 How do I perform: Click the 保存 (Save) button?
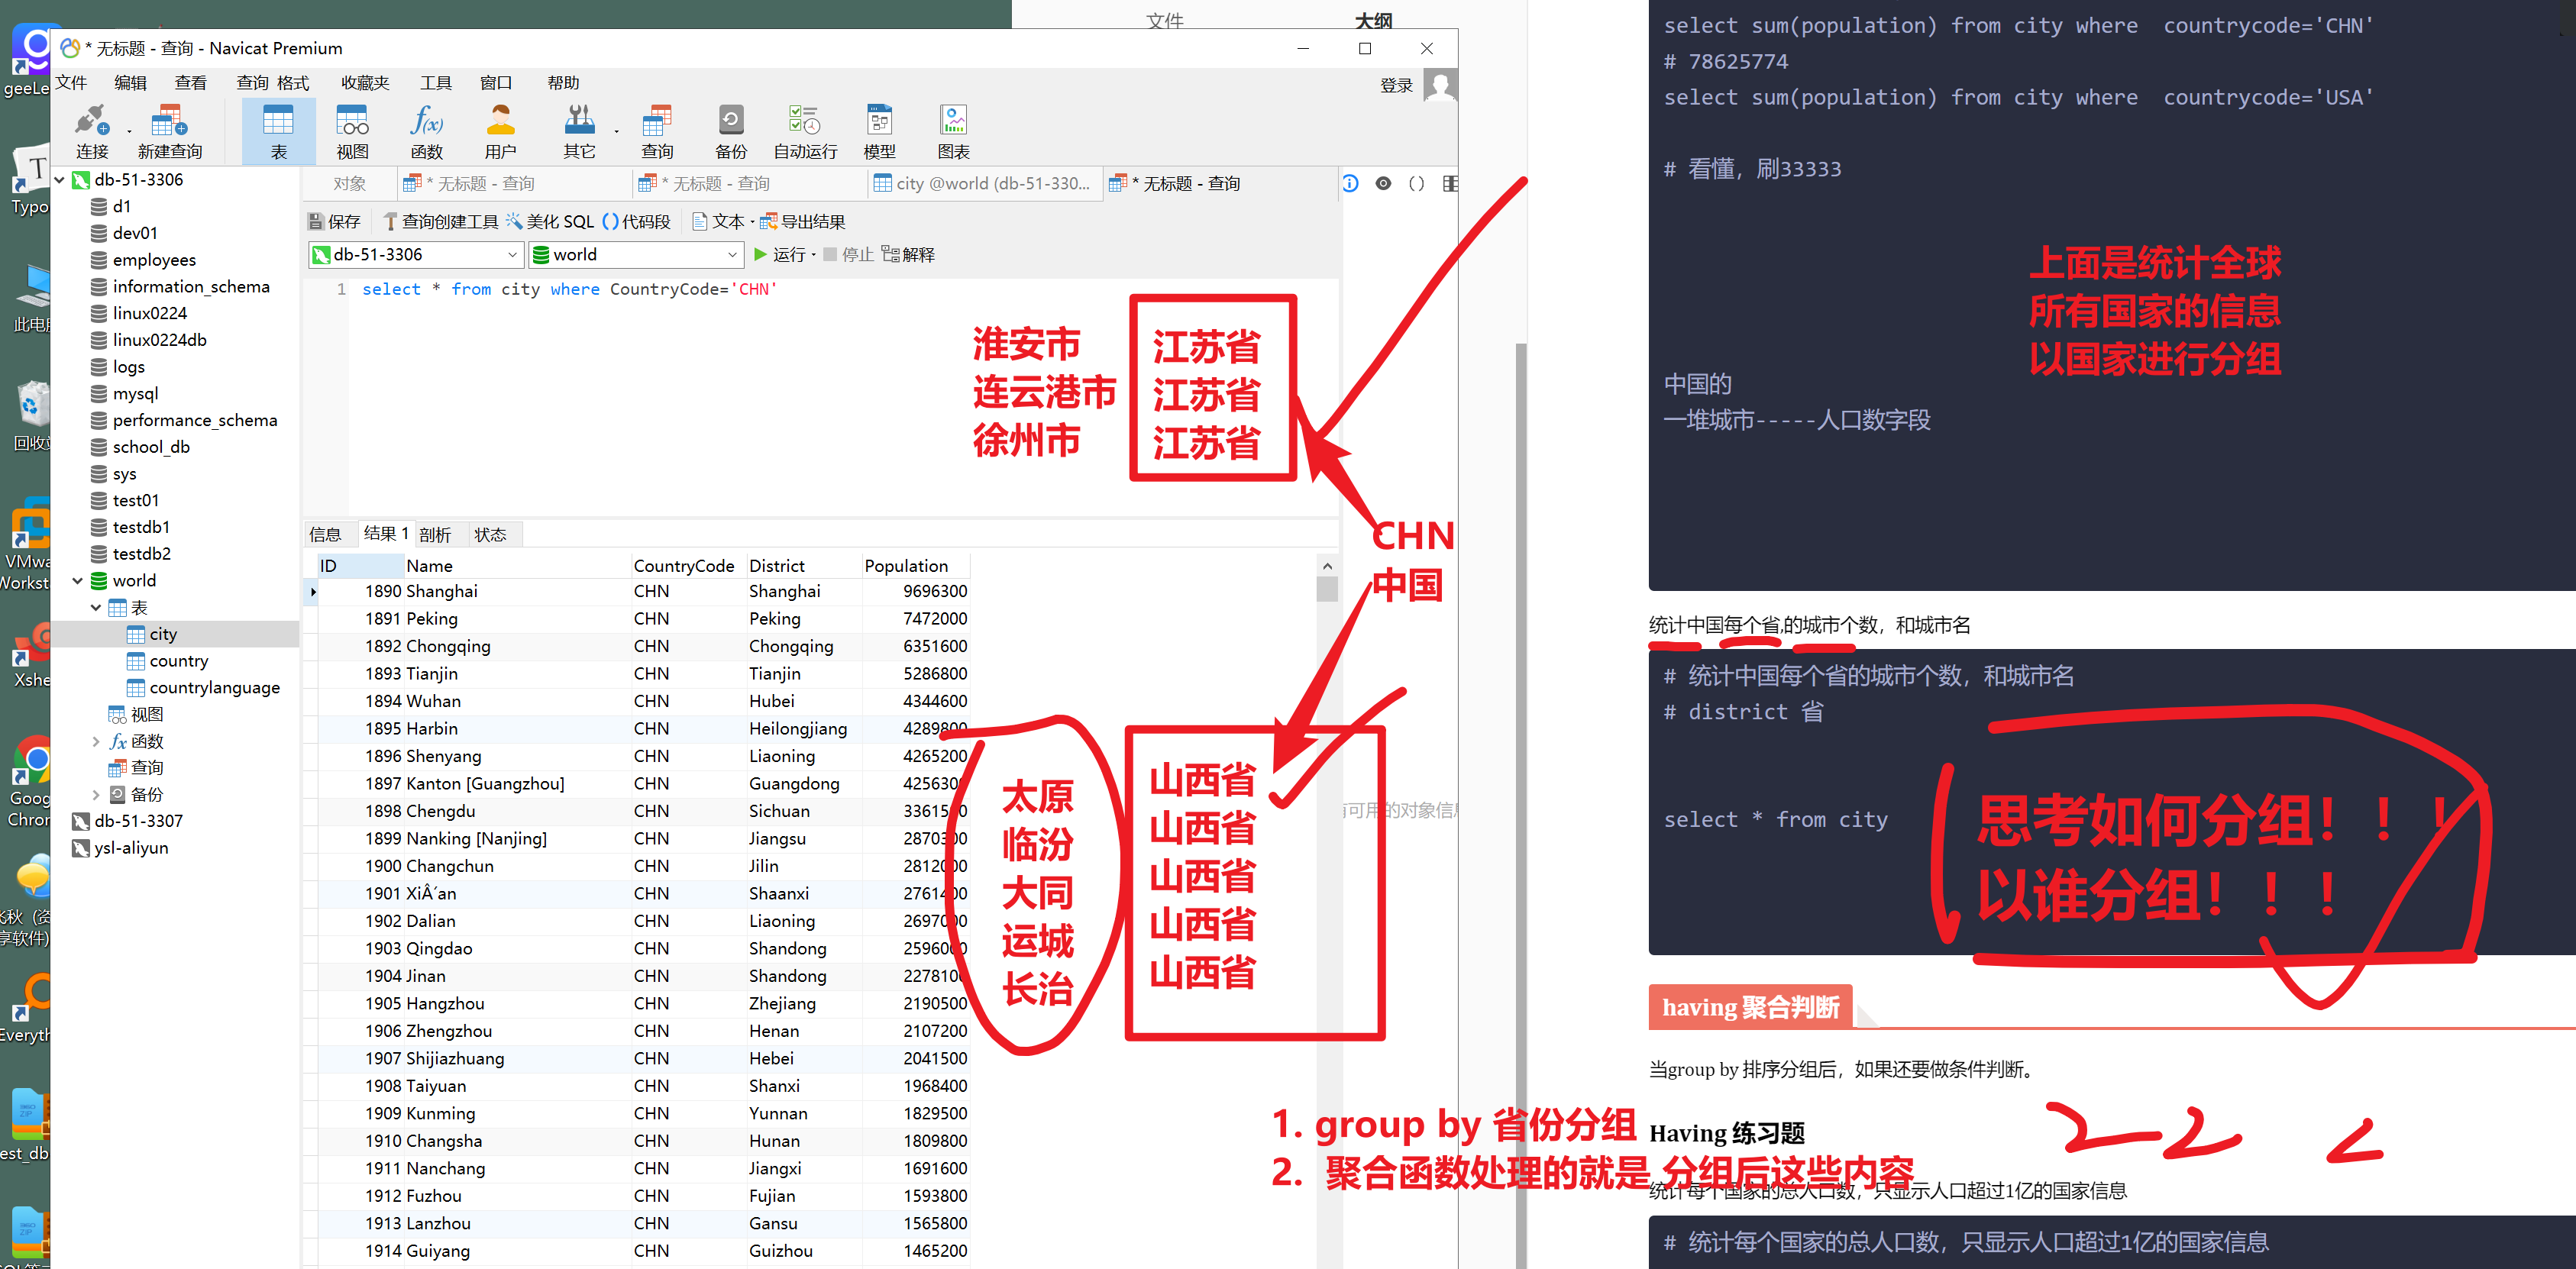(x=334, y=222)
